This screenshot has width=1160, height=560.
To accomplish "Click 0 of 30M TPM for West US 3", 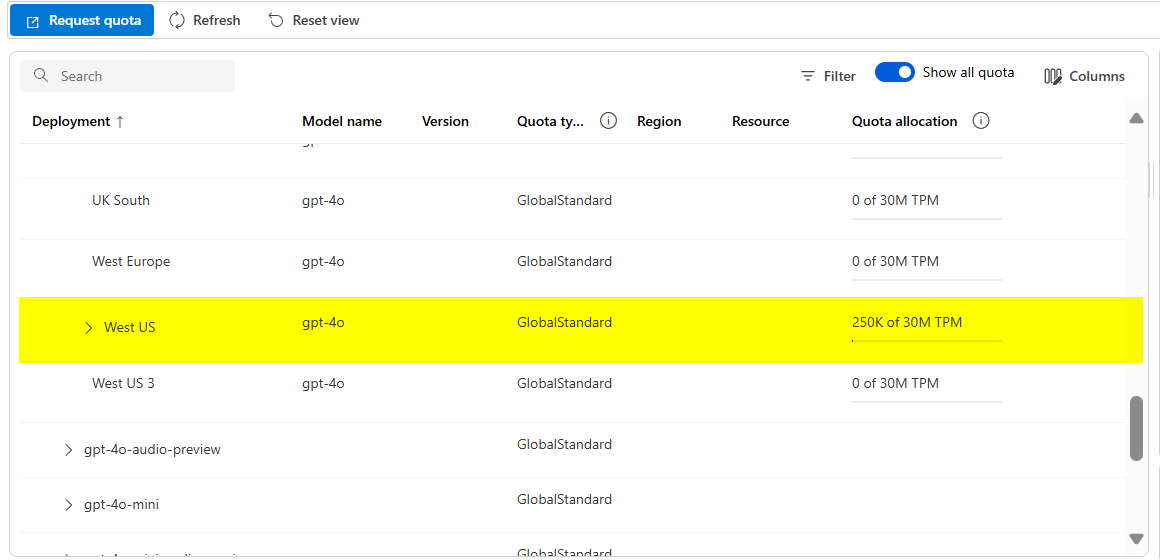I will coord(895,384).
